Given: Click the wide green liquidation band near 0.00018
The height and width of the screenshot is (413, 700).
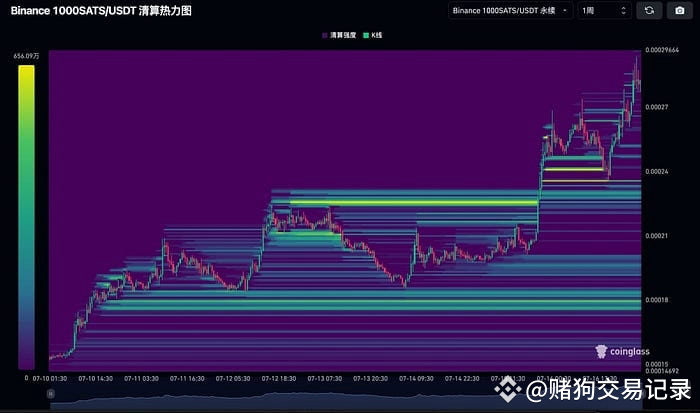Looking at the screenshot, I should point(373,302).
